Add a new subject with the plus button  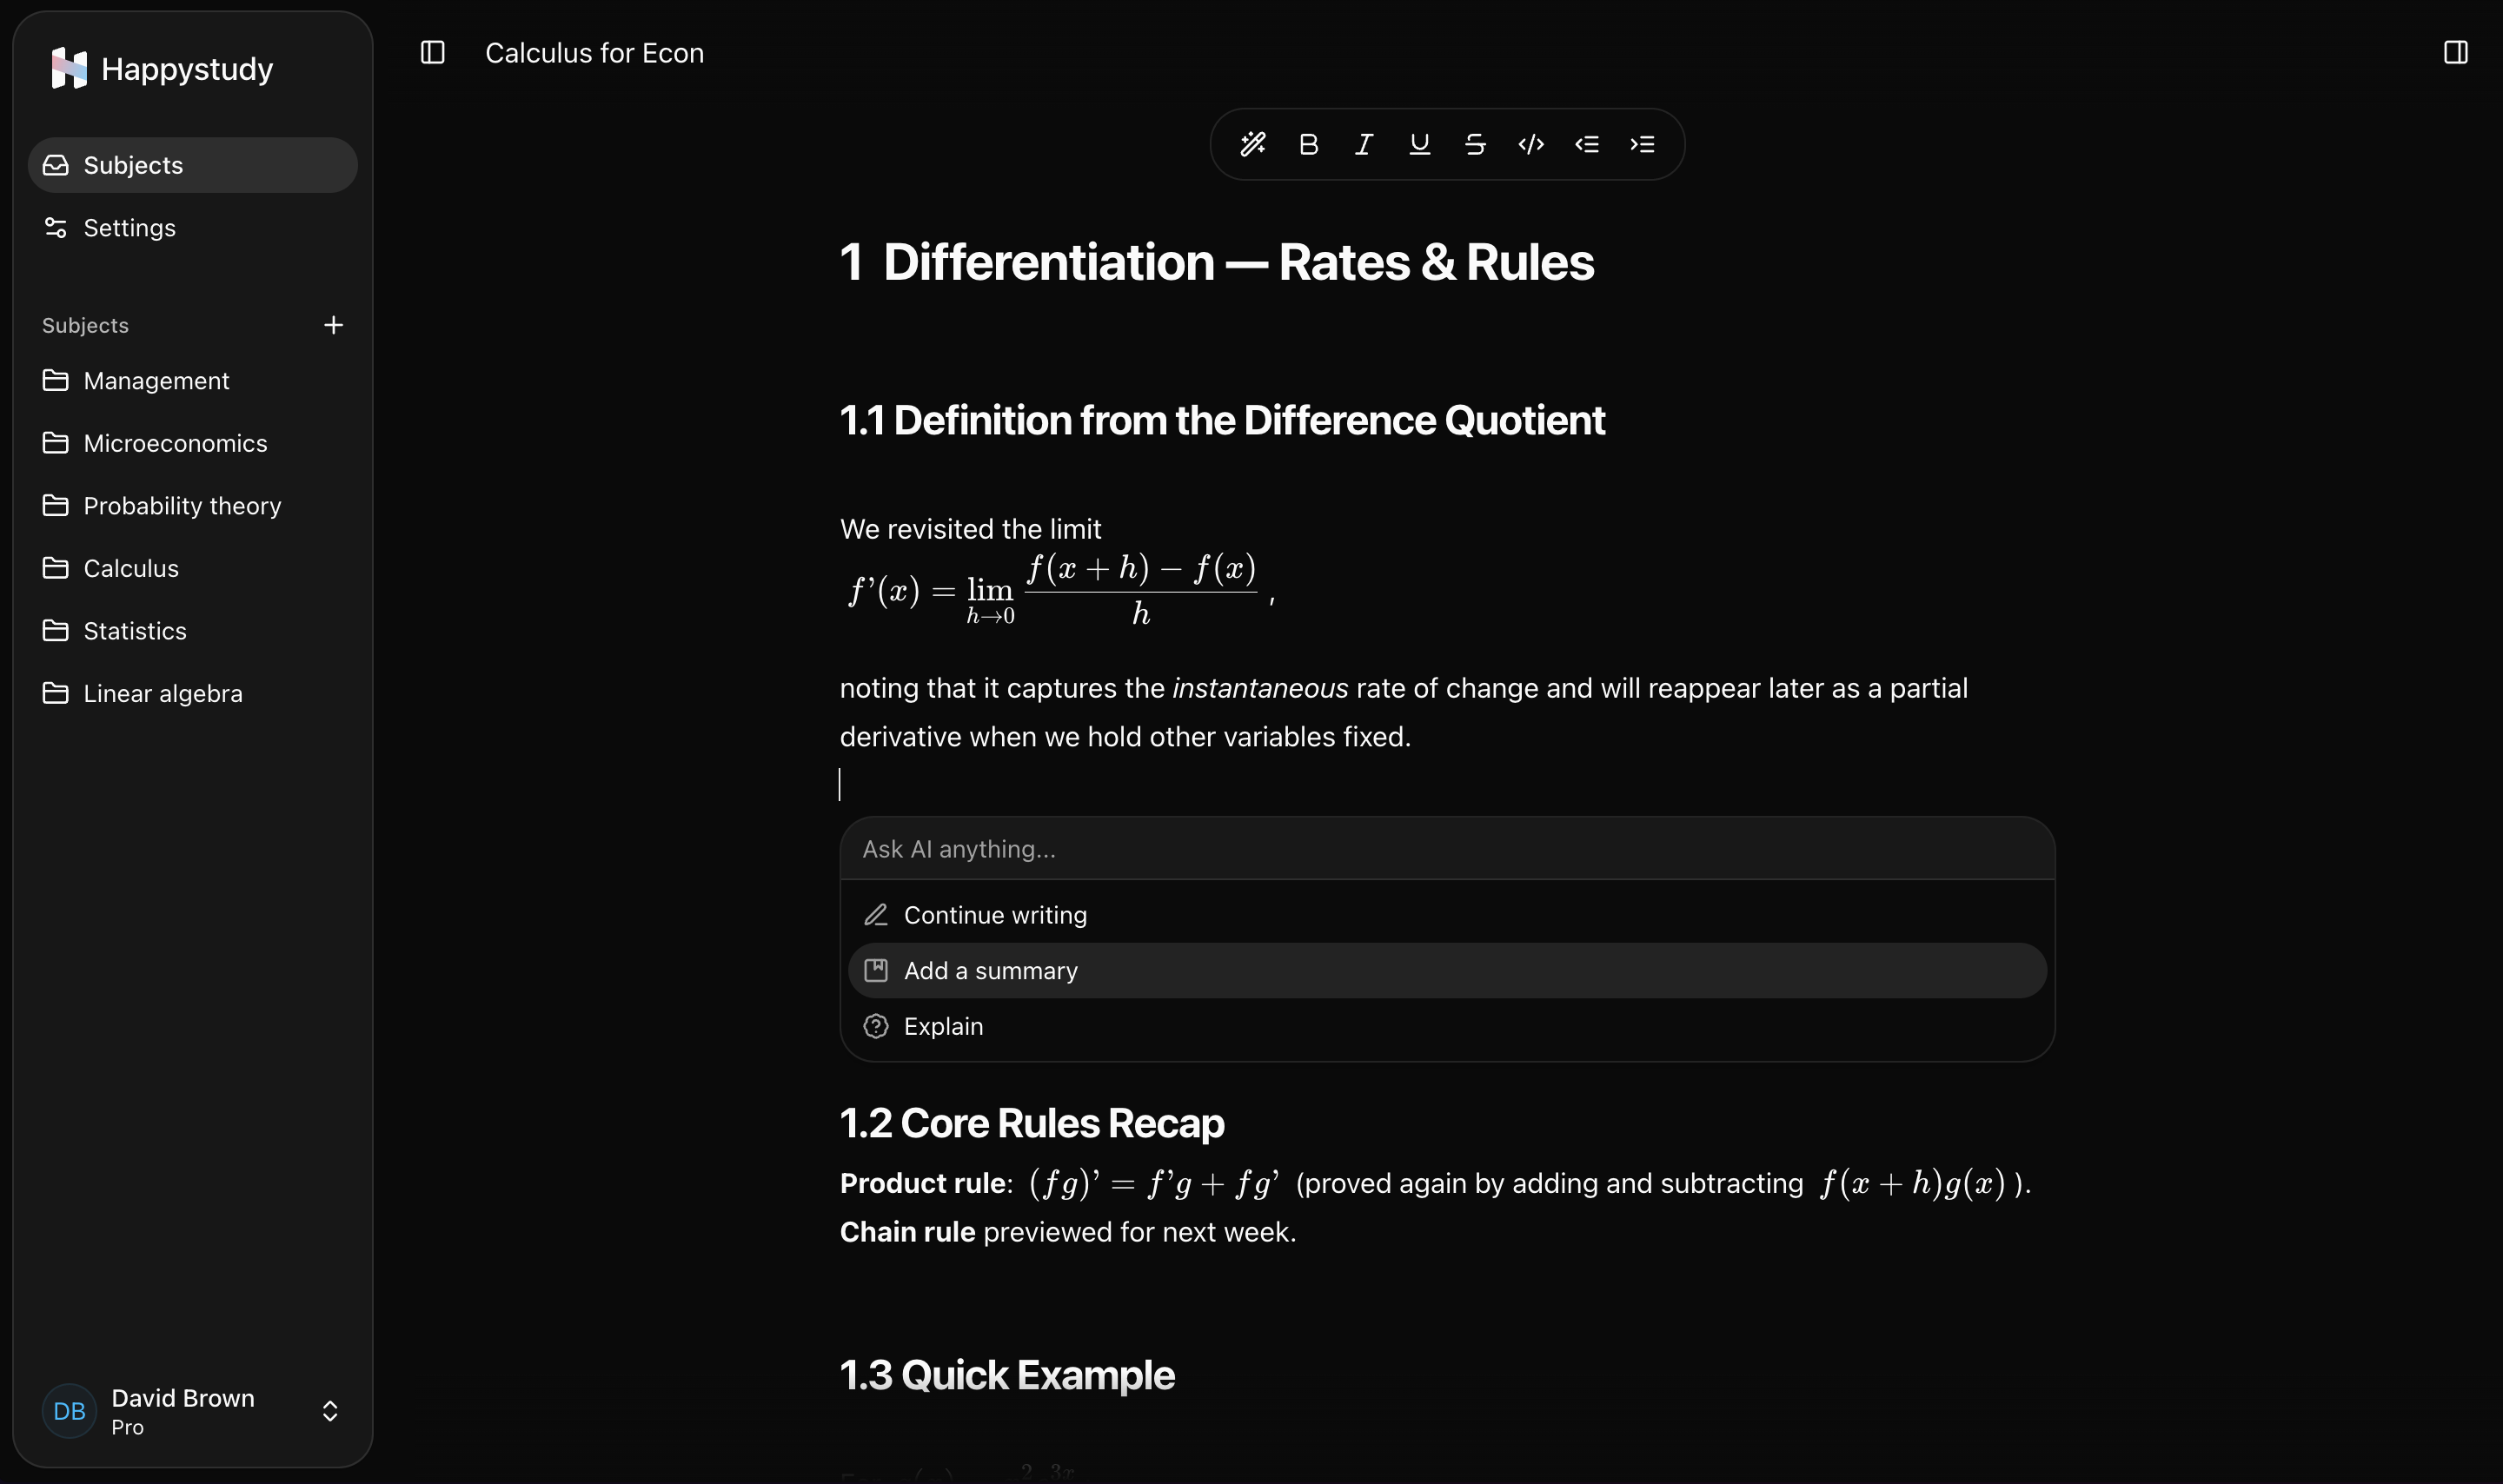(333, 324)
